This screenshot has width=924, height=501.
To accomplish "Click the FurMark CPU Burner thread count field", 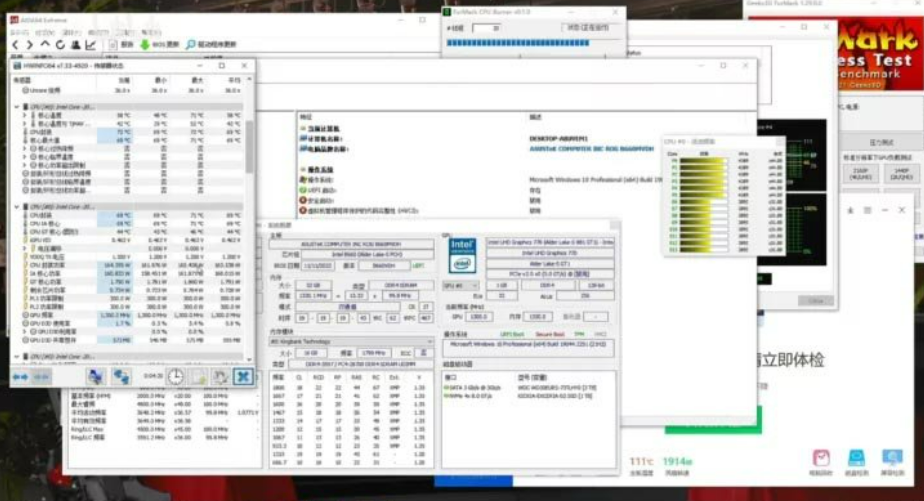I will 487,28.
